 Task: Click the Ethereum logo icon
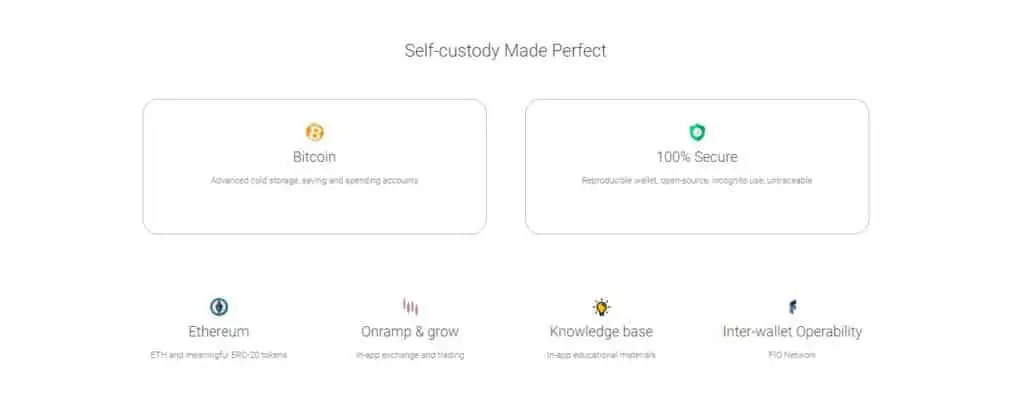pyautogui.click(x=219, y=306)
